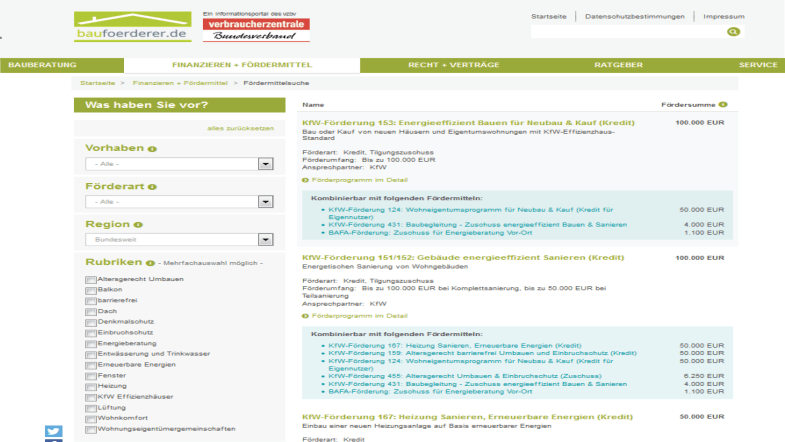Open combinable KfW-Förderung 167 Heizung Sanieren link
785x442 pixels.
click(455, 345)
